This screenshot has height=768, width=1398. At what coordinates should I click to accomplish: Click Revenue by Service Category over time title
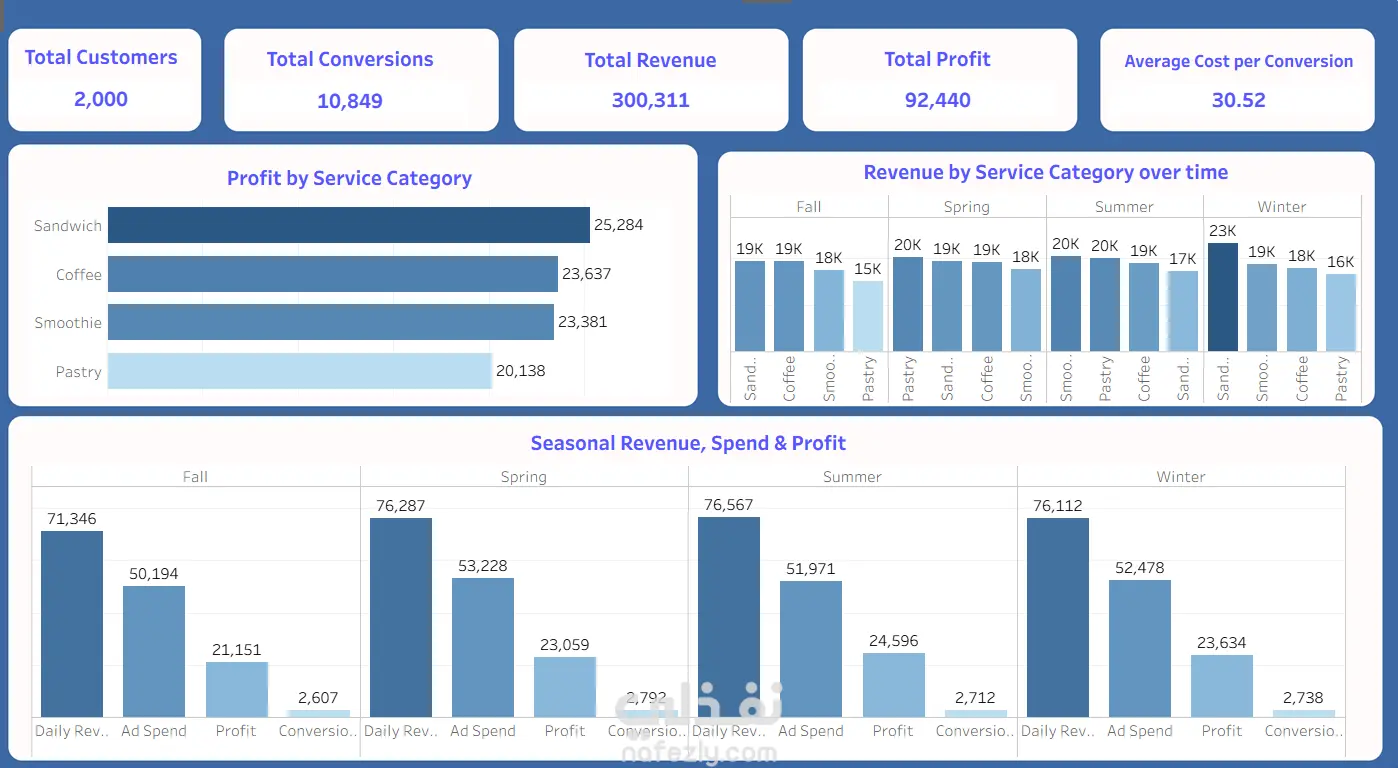click(x=1046, y=172)
